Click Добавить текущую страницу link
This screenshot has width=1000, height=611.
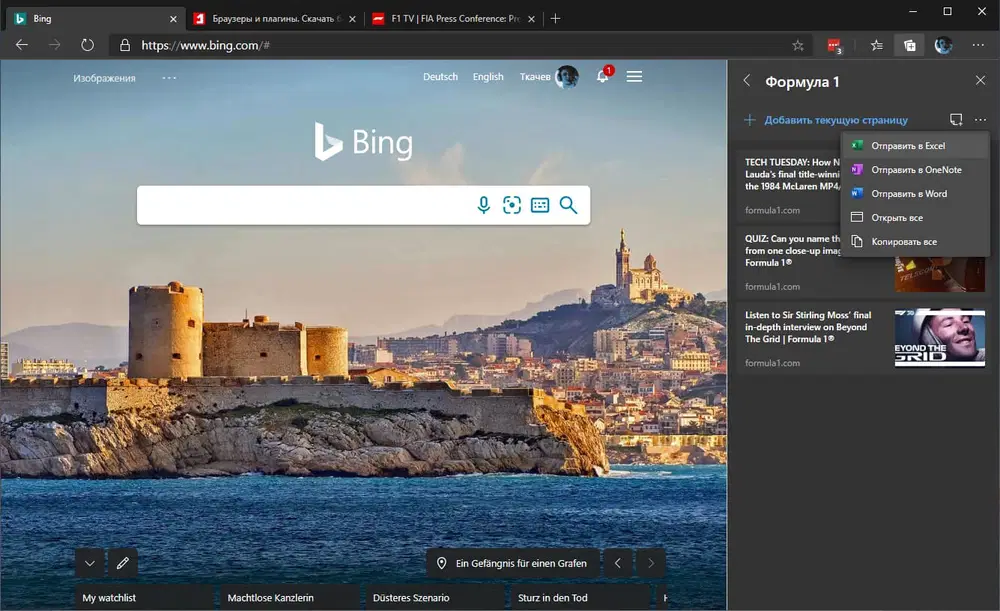pyautogui.click(x=836, y=119)
